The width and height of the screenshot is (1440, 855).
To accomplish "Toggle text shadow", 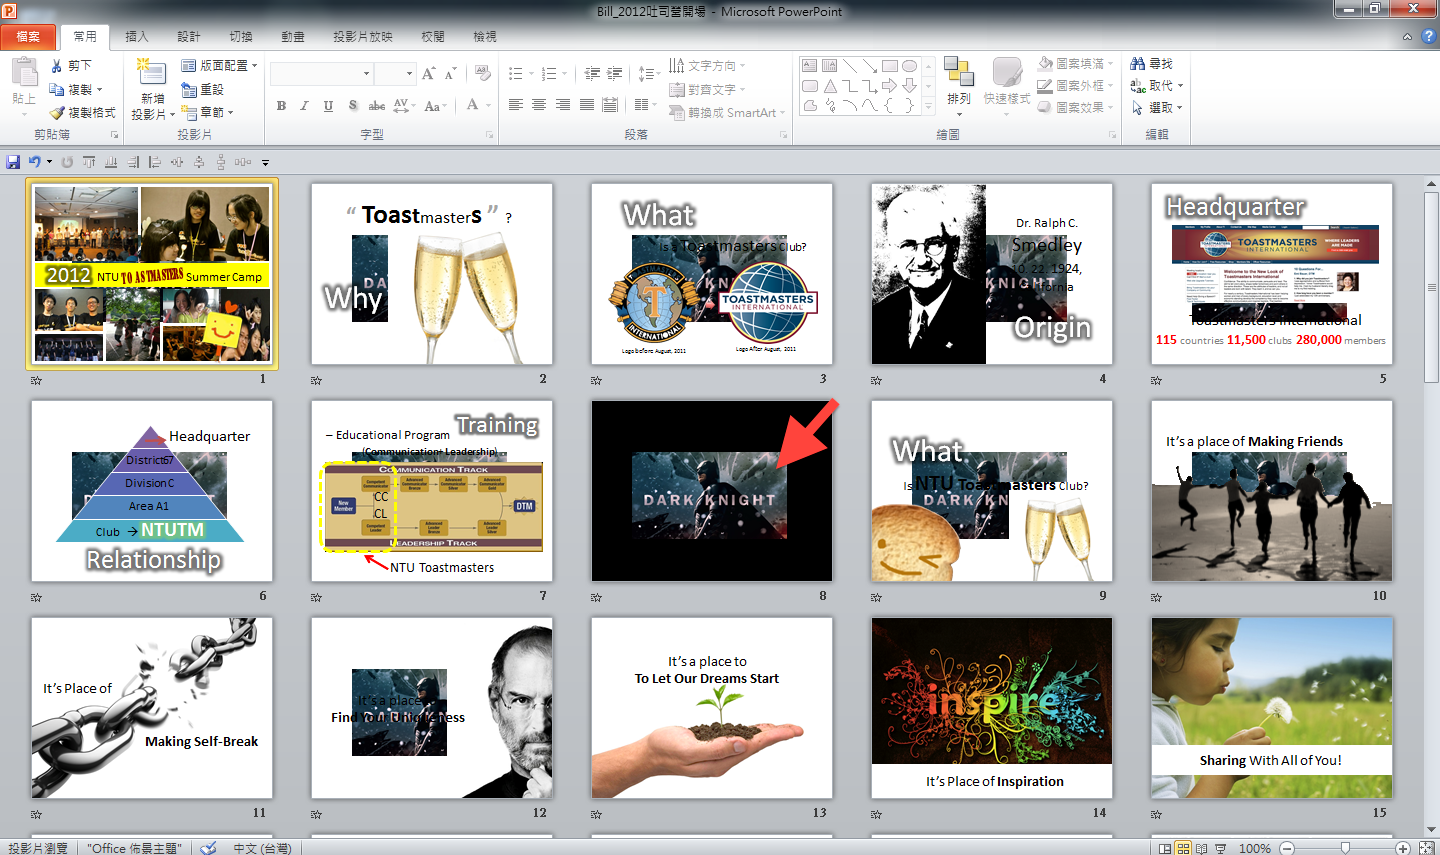I will tap(353, 105).
